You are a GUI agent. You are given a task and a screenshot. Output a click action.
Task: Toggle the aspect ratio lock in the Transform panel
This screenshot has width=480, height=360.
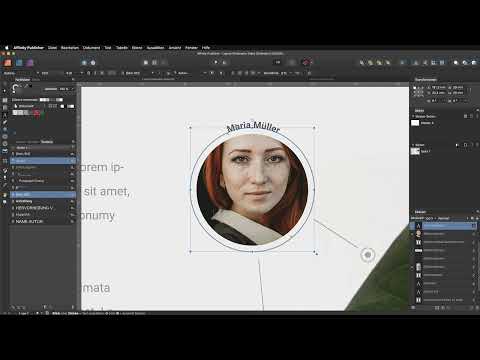(470, 90)
